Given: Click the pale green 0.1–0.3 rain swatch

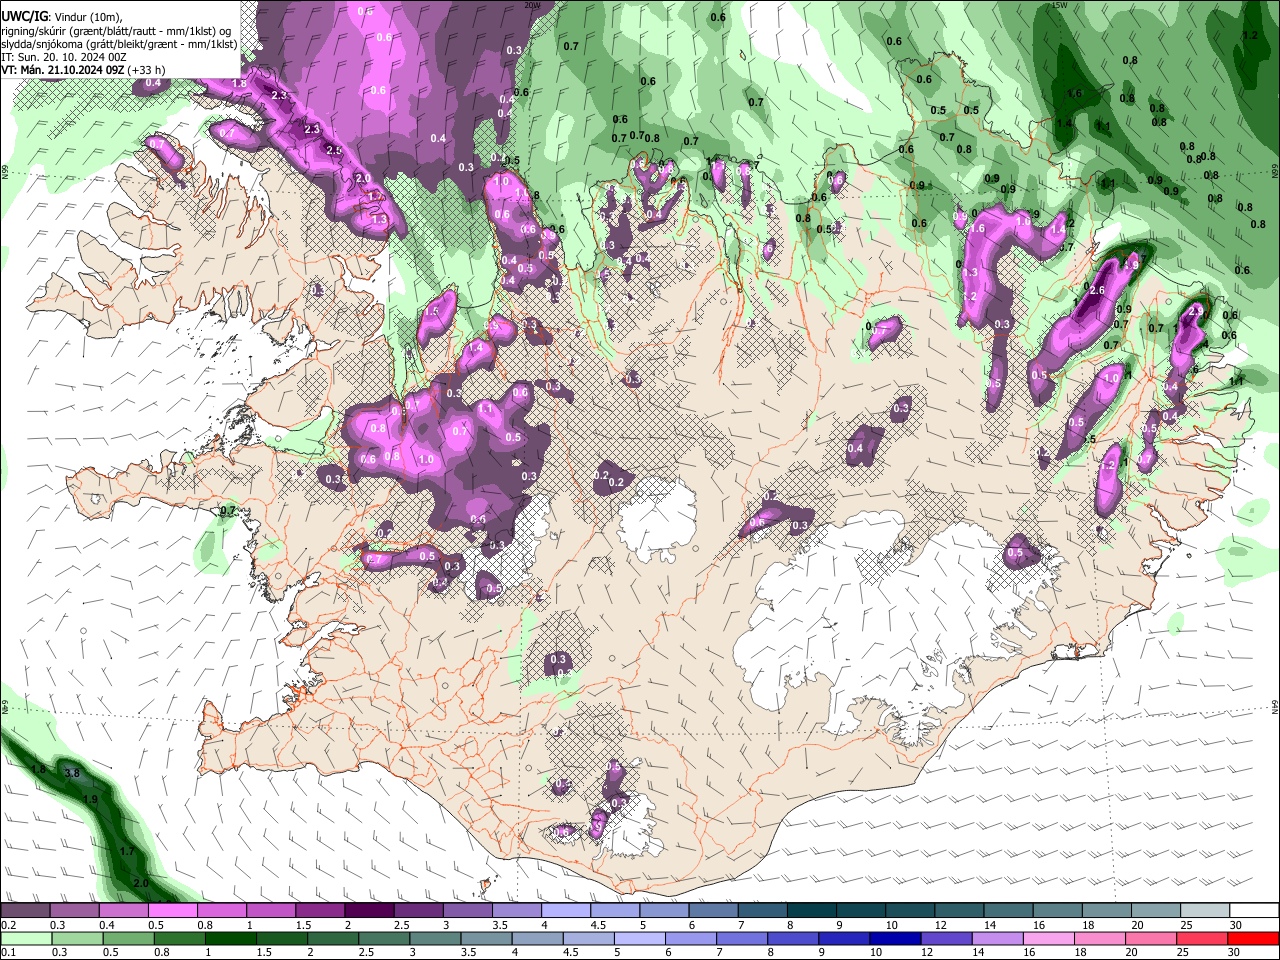Looking at the screenshot, I should click(x=27, y=939).
